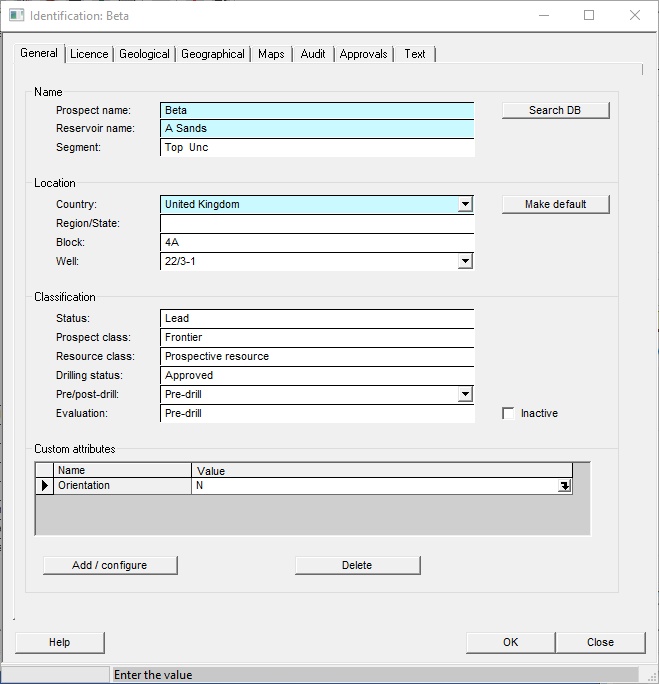Click the Prospect name field
659x684 pixels.
(x=317, y=110)
